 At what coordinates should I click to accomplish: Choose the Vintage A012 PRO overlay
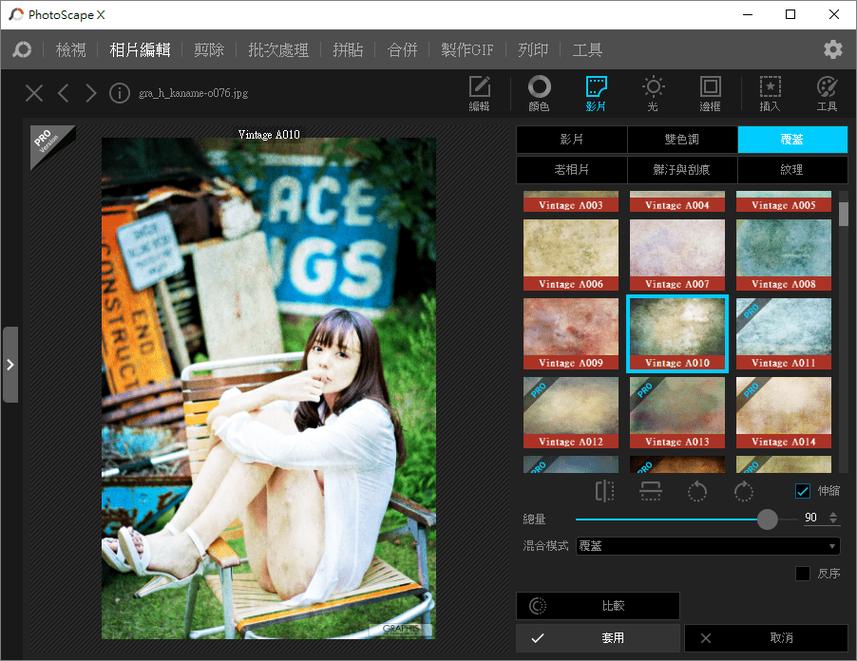coord(571,412)
